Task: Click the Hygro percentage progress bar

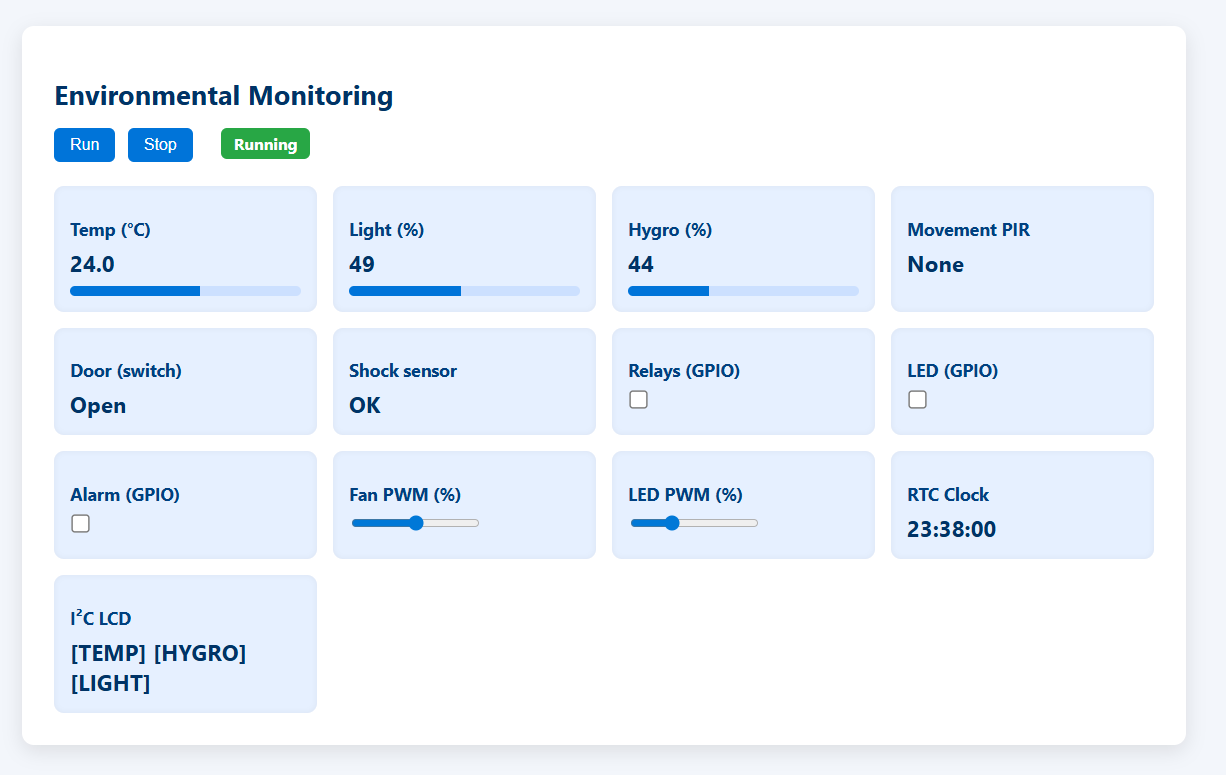Action: pos(743,291)
